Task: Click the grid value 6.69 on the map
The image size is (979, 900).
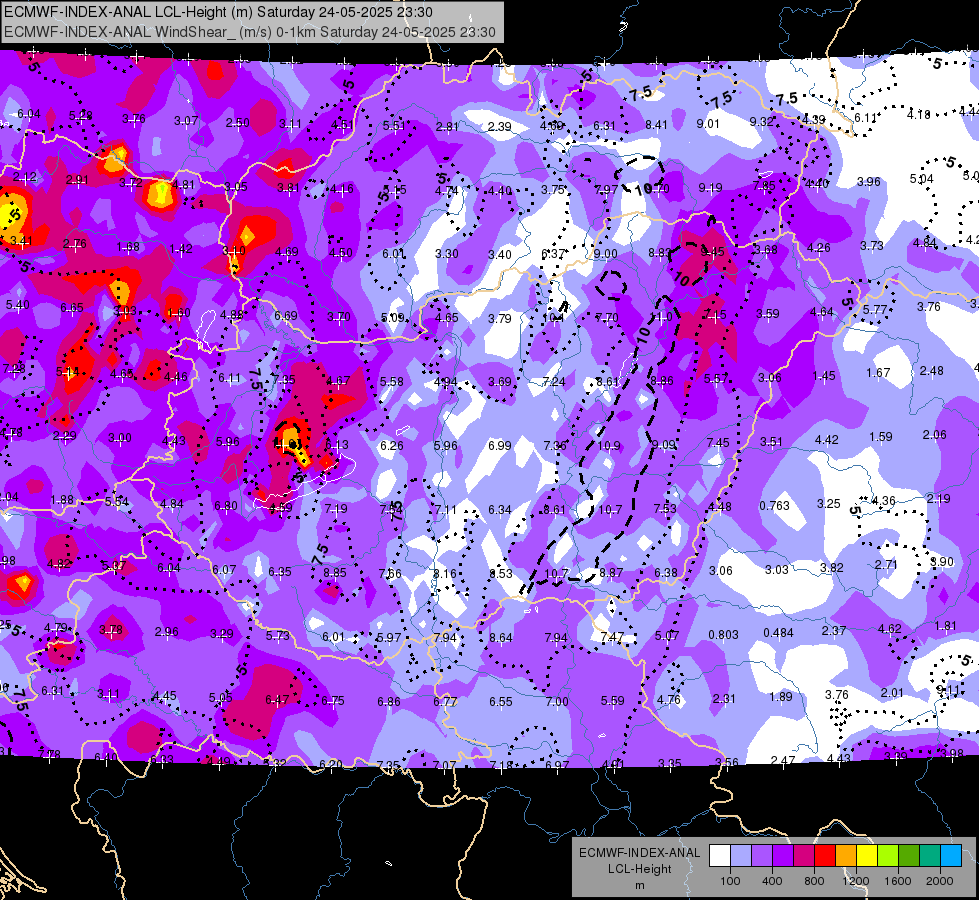Action: pos(285,315)
